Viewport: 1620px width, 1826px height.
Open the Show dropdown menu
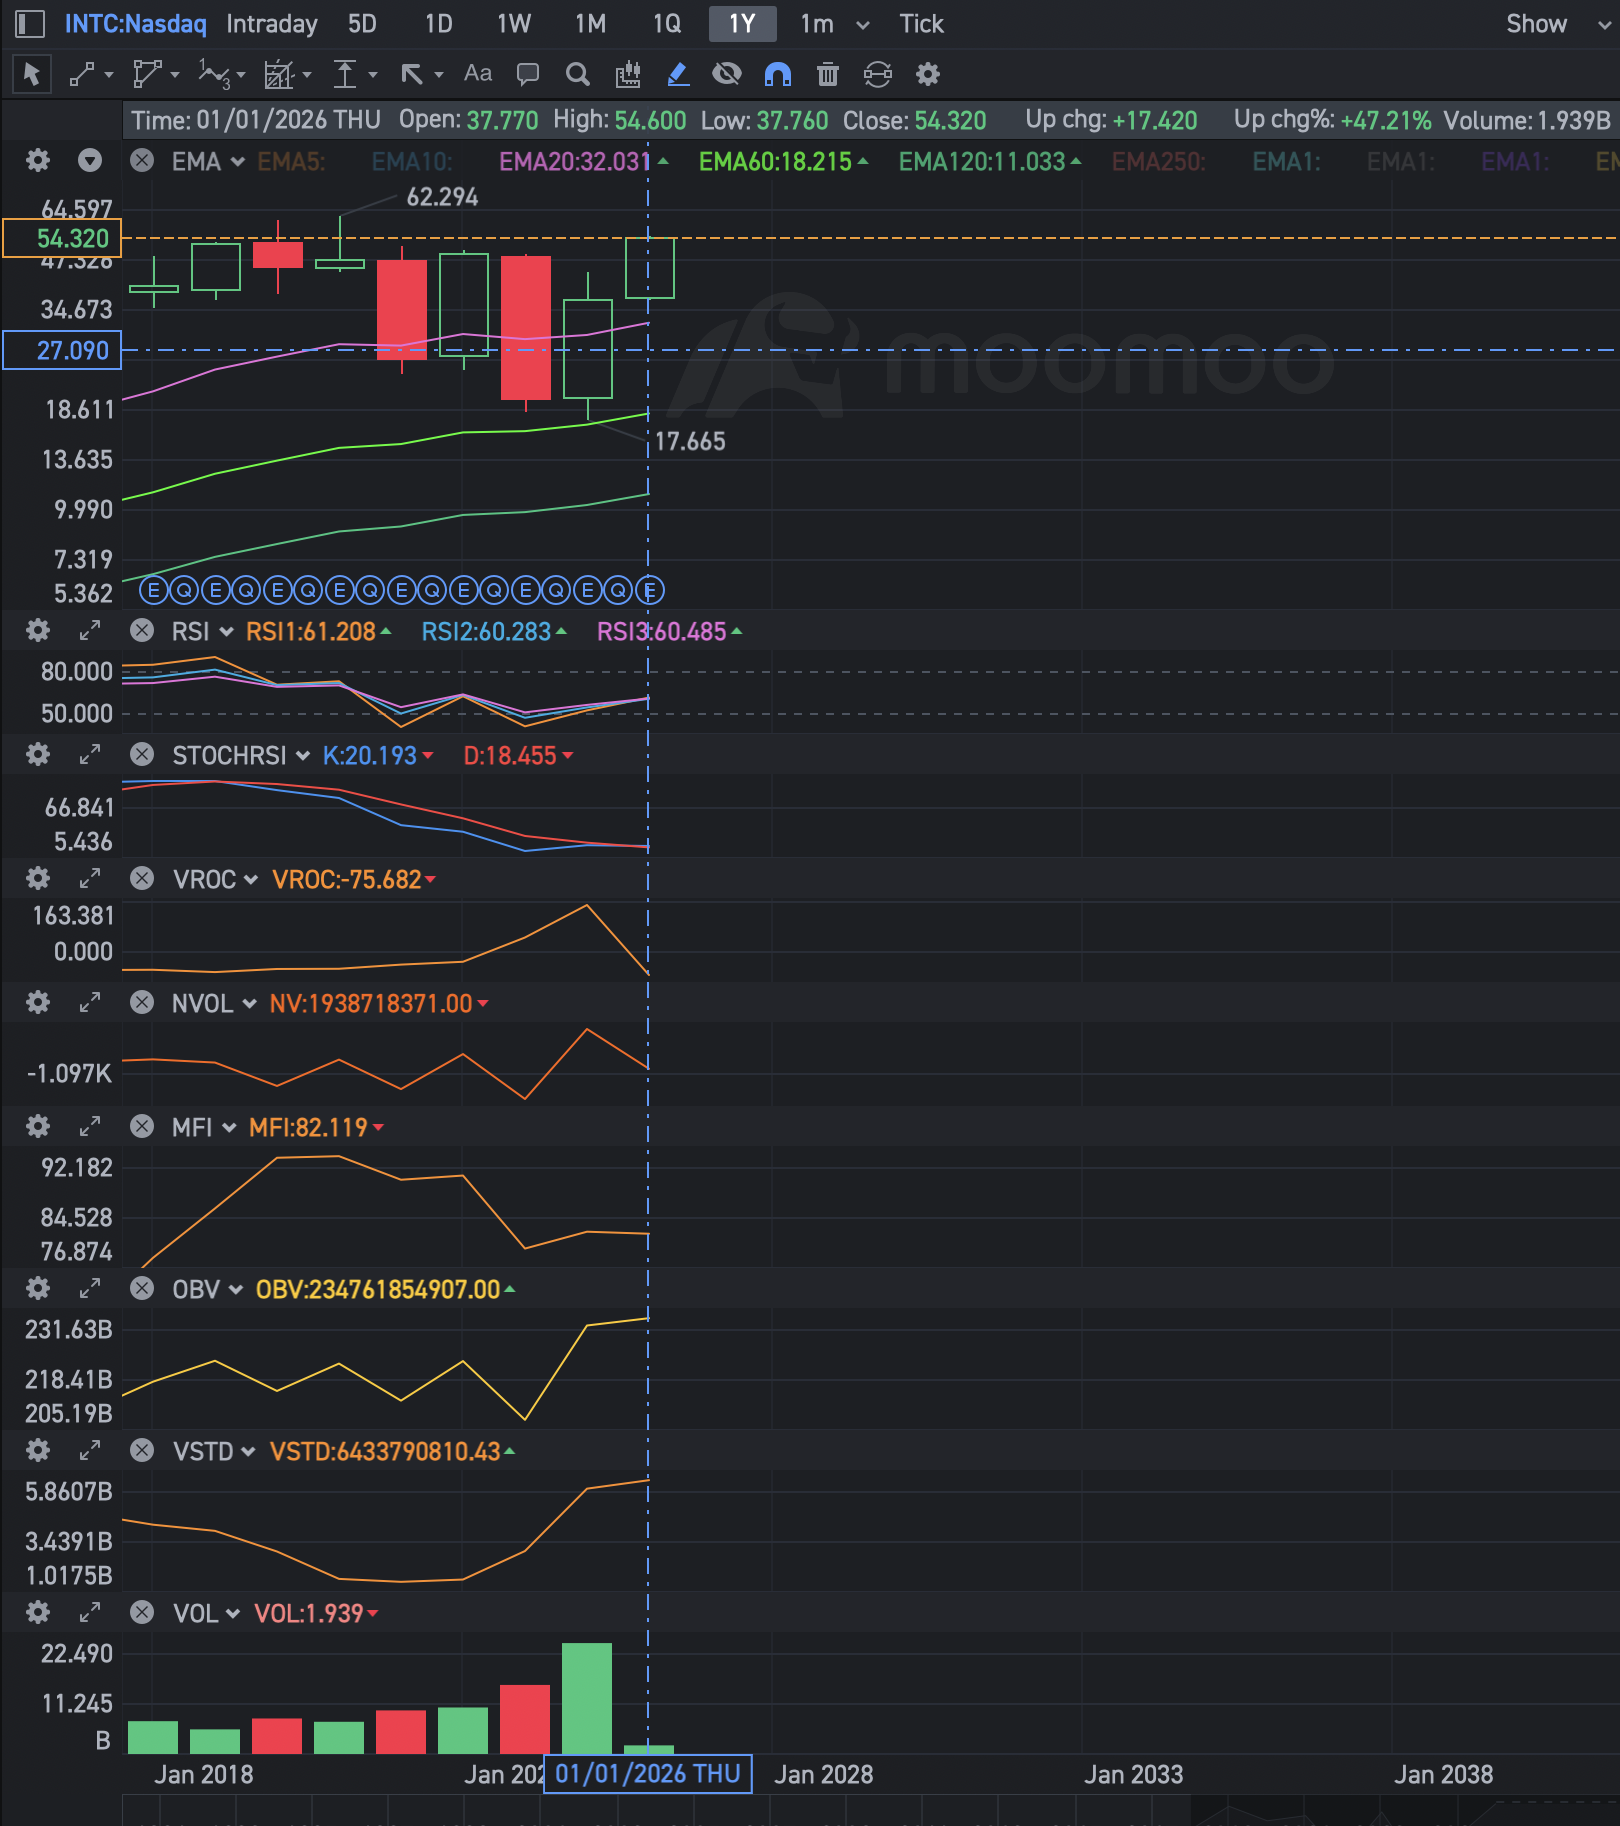pos(1555,24)
